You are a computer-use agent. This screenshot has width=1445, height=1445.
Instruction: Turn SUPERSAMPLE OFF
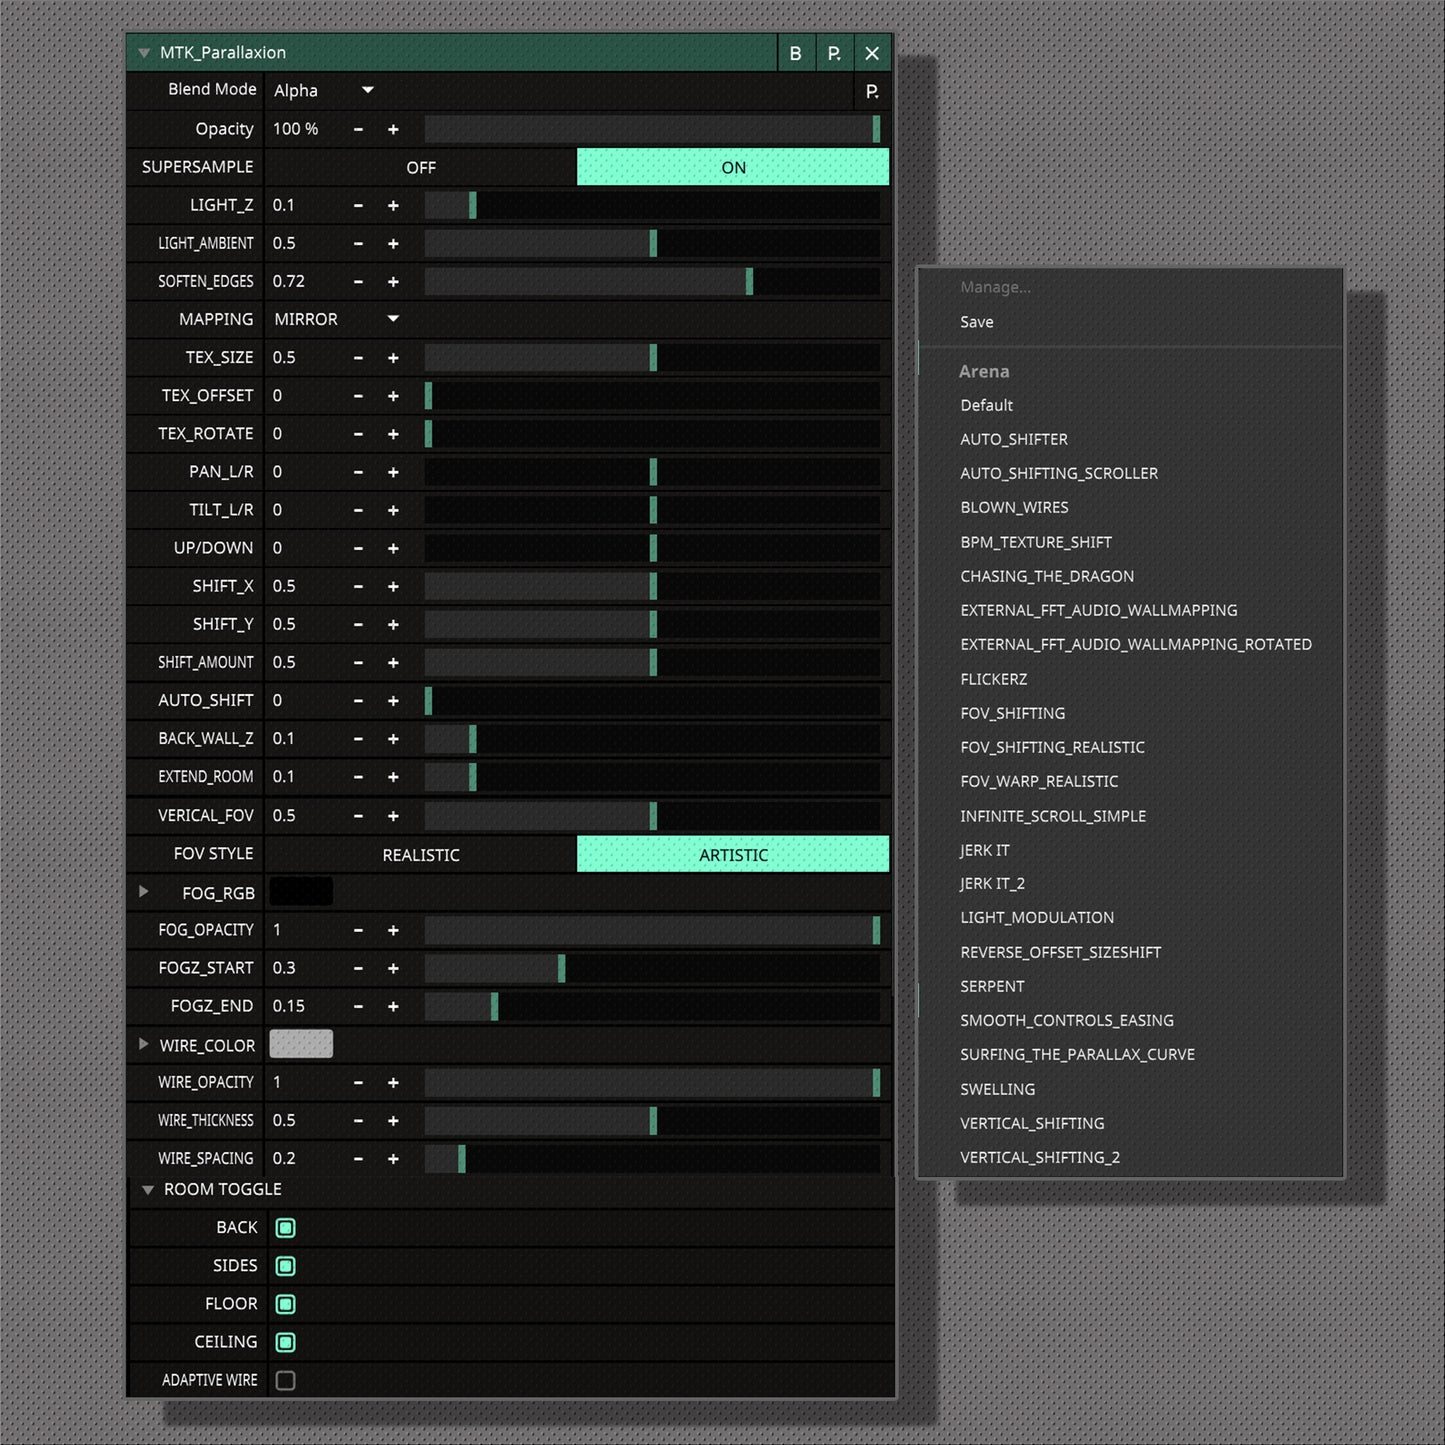point(421,167)
